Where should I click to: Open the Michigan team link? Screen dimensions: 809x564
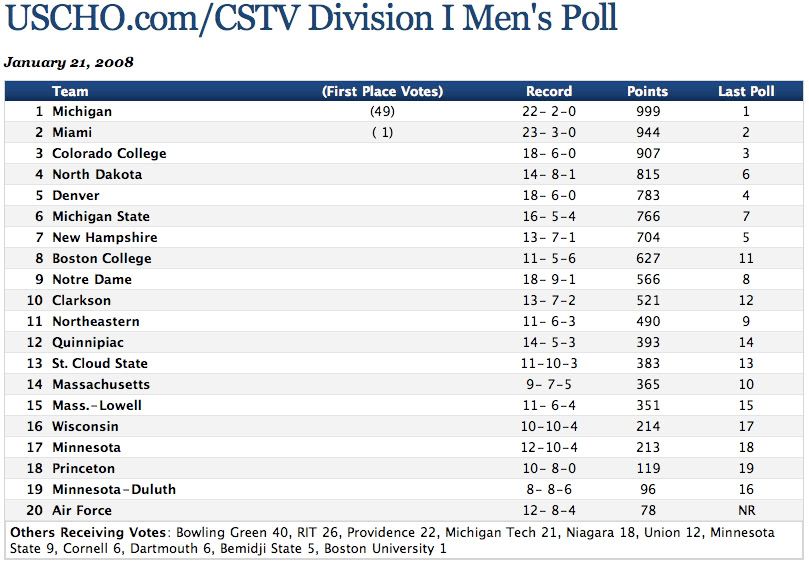[82, 112]
